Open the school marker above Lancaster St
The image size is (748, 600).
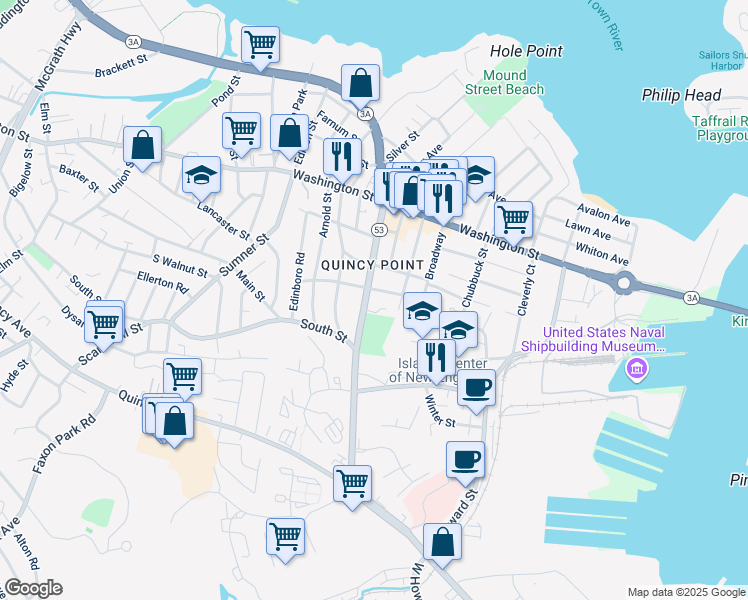[x=201, y=175]
